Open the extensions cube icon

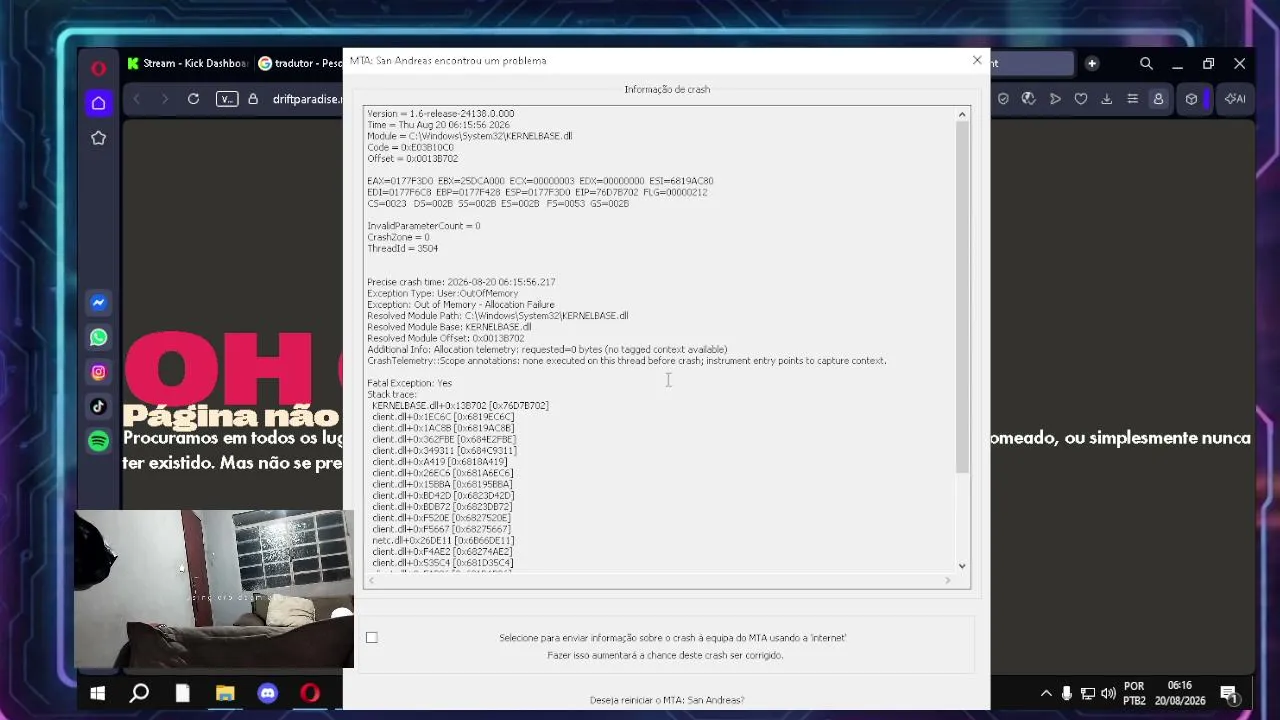click(1191, 99)
